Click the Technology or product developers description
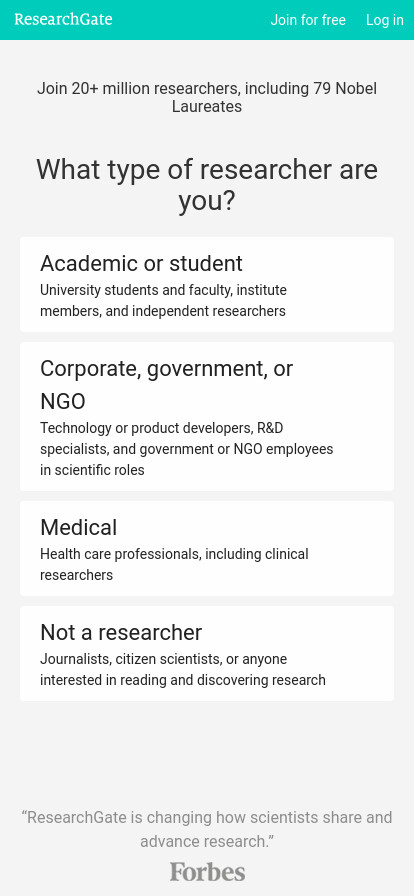 (186, 449)
